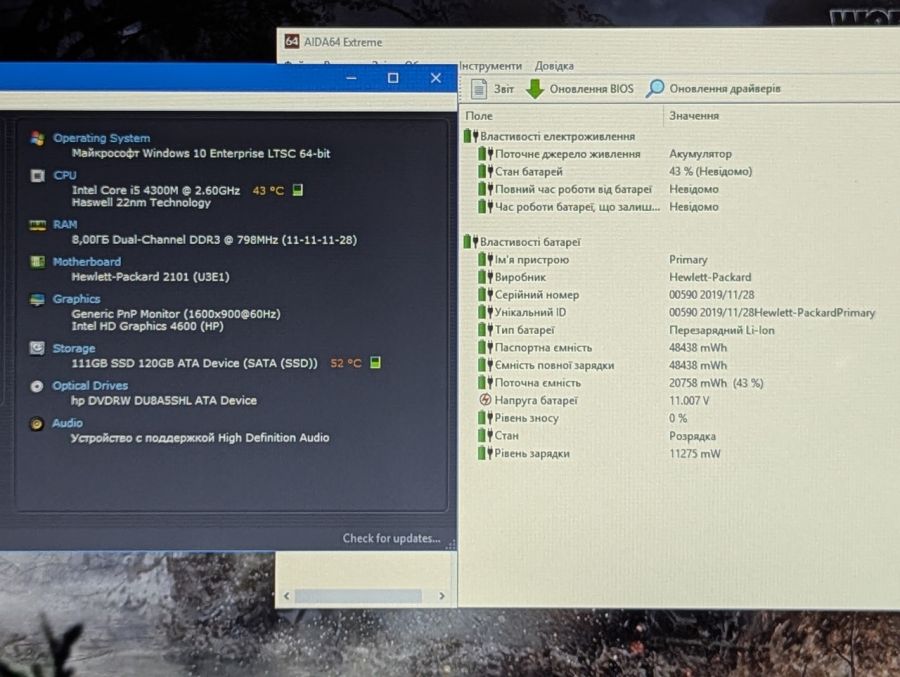Click the Звіт document icon
Viewport: 900px width, 677px height.
pos(479,88)
